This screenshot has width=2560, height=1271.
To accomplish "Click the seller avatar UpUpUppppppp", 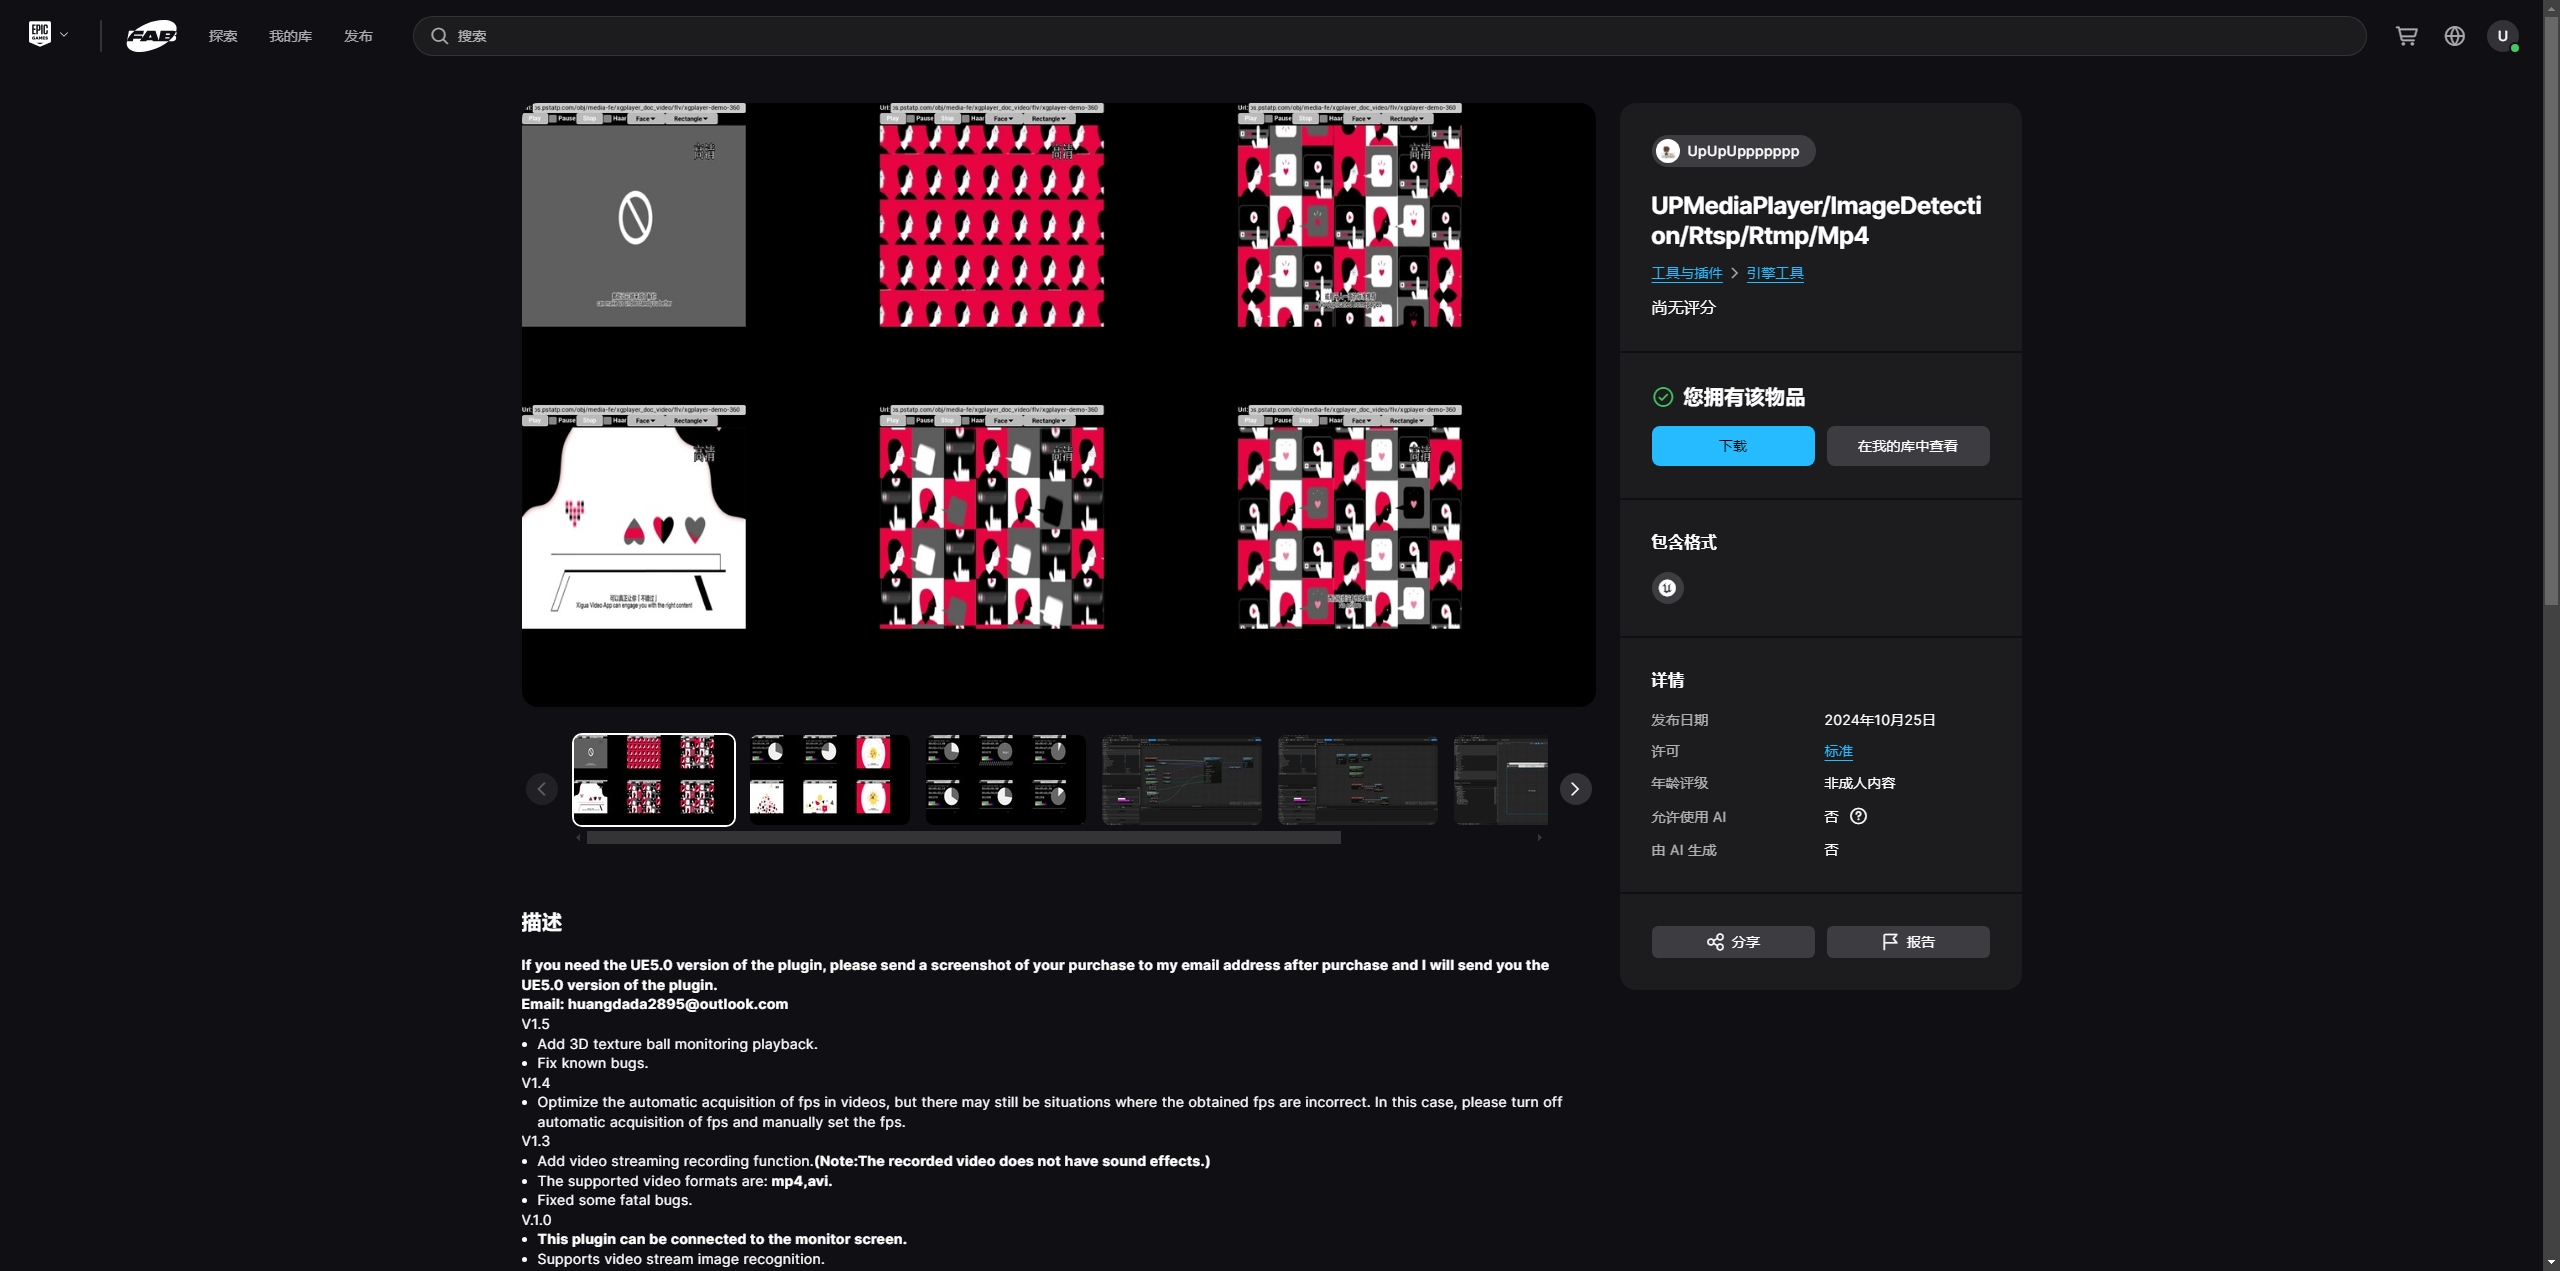I will pos(1667,151).
